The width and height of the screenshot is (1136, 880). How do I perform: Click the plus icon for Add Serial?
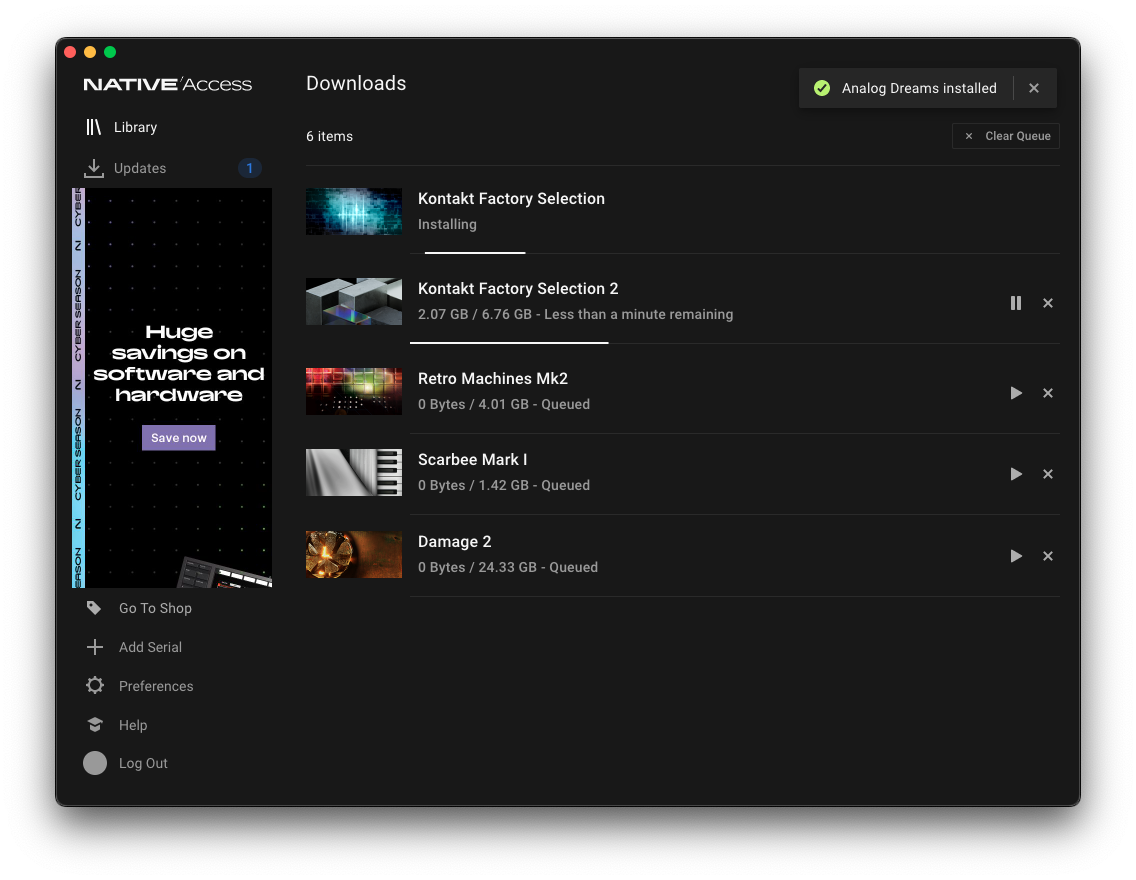(x=94, y=647)
